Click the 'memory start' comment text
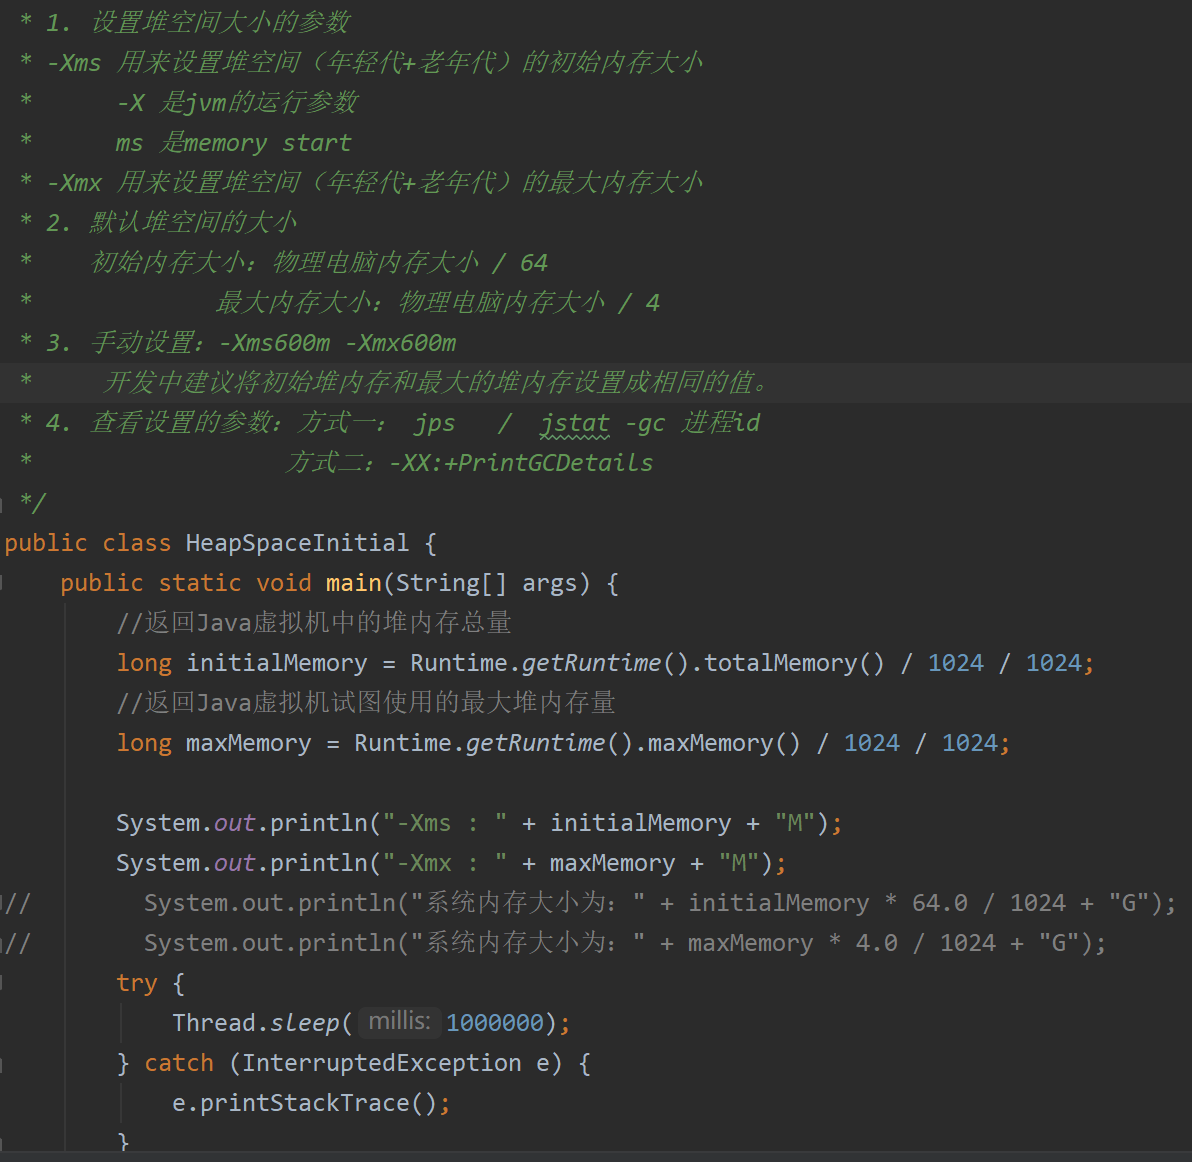The height and width of the screenshot is (1162, 1192). pyautogui.click(x=268, y=143)
